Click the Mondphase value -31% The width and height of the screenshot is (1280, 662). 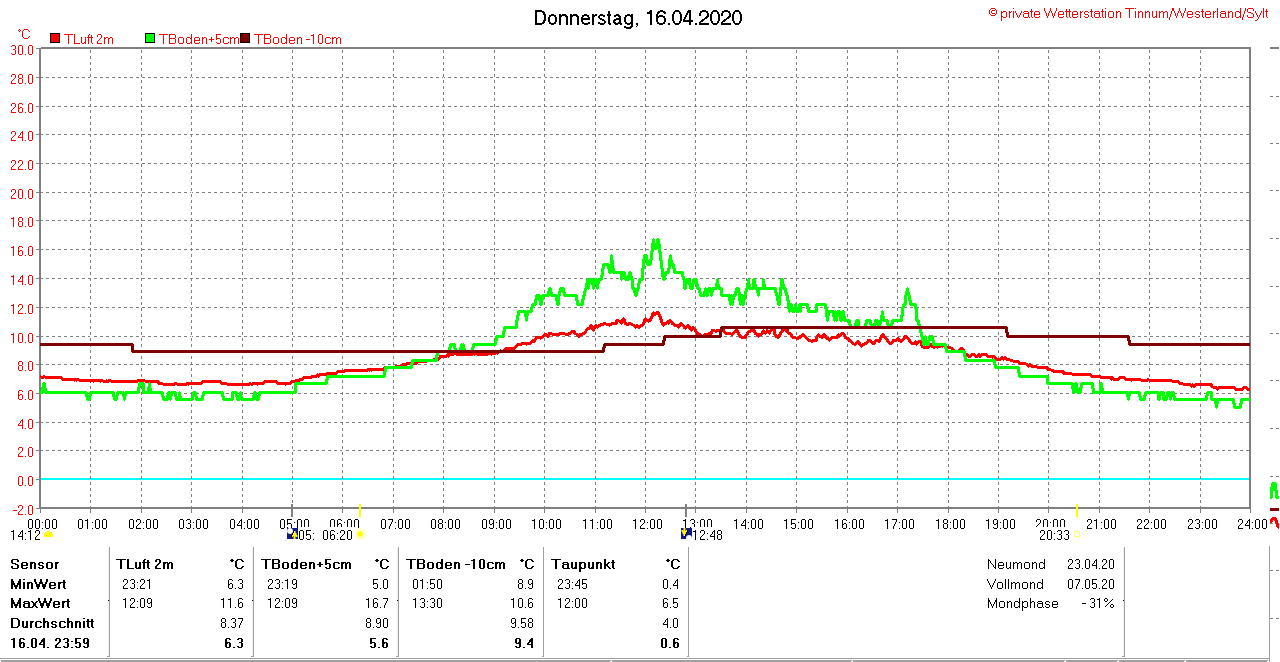point(1097,603)
